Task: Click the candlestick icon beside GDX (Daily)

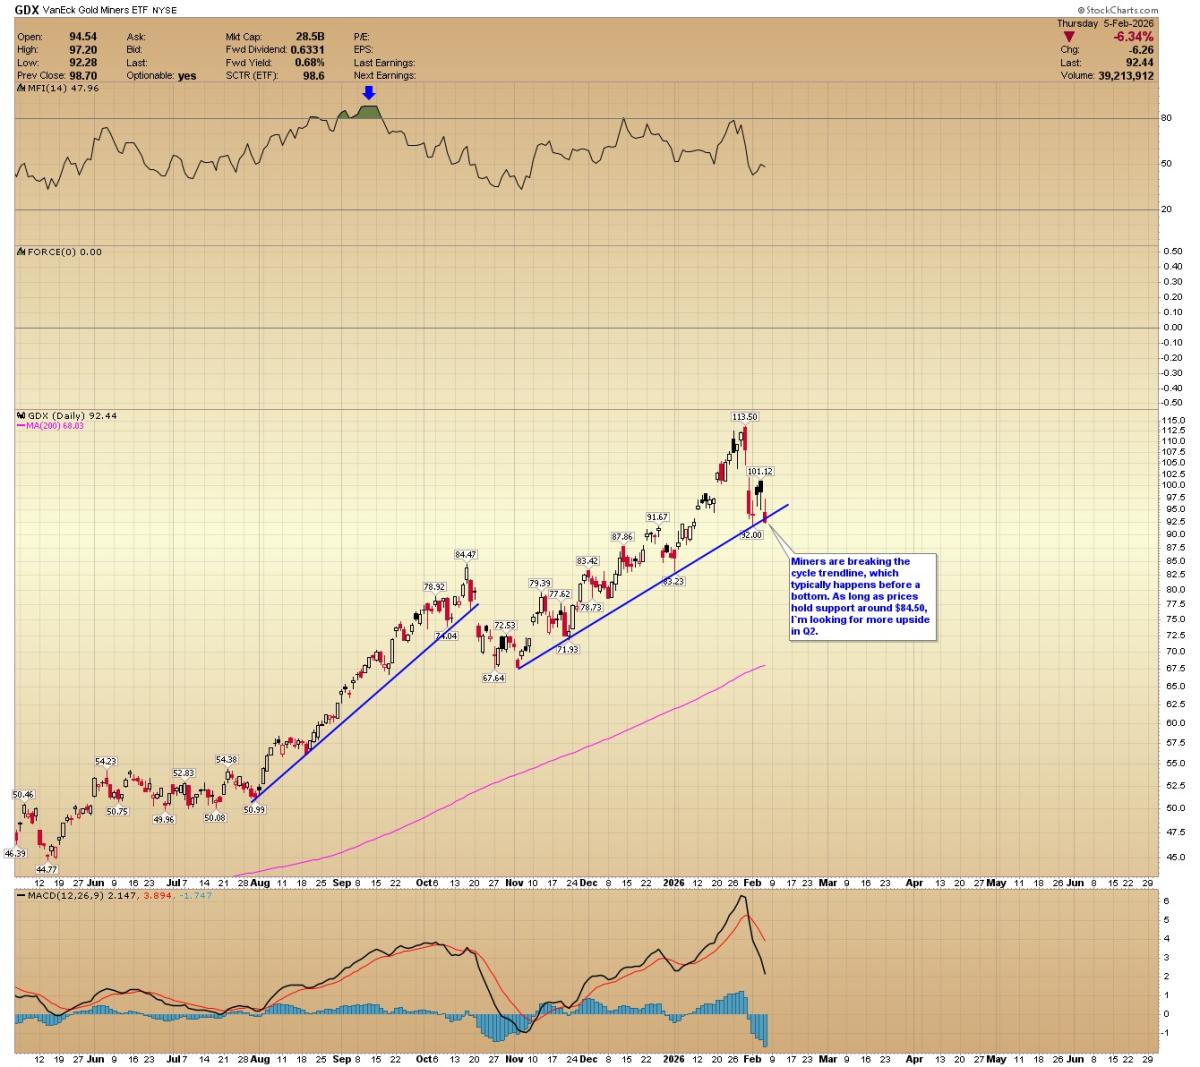Action: [x=20, y=415]
